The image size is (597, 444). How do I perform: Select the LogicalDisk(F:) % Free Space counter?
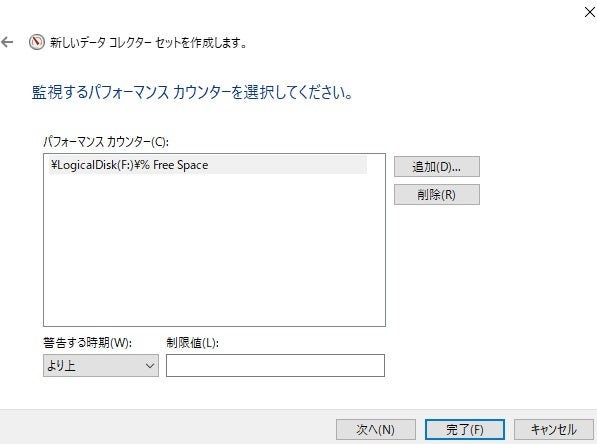point(208,165)
